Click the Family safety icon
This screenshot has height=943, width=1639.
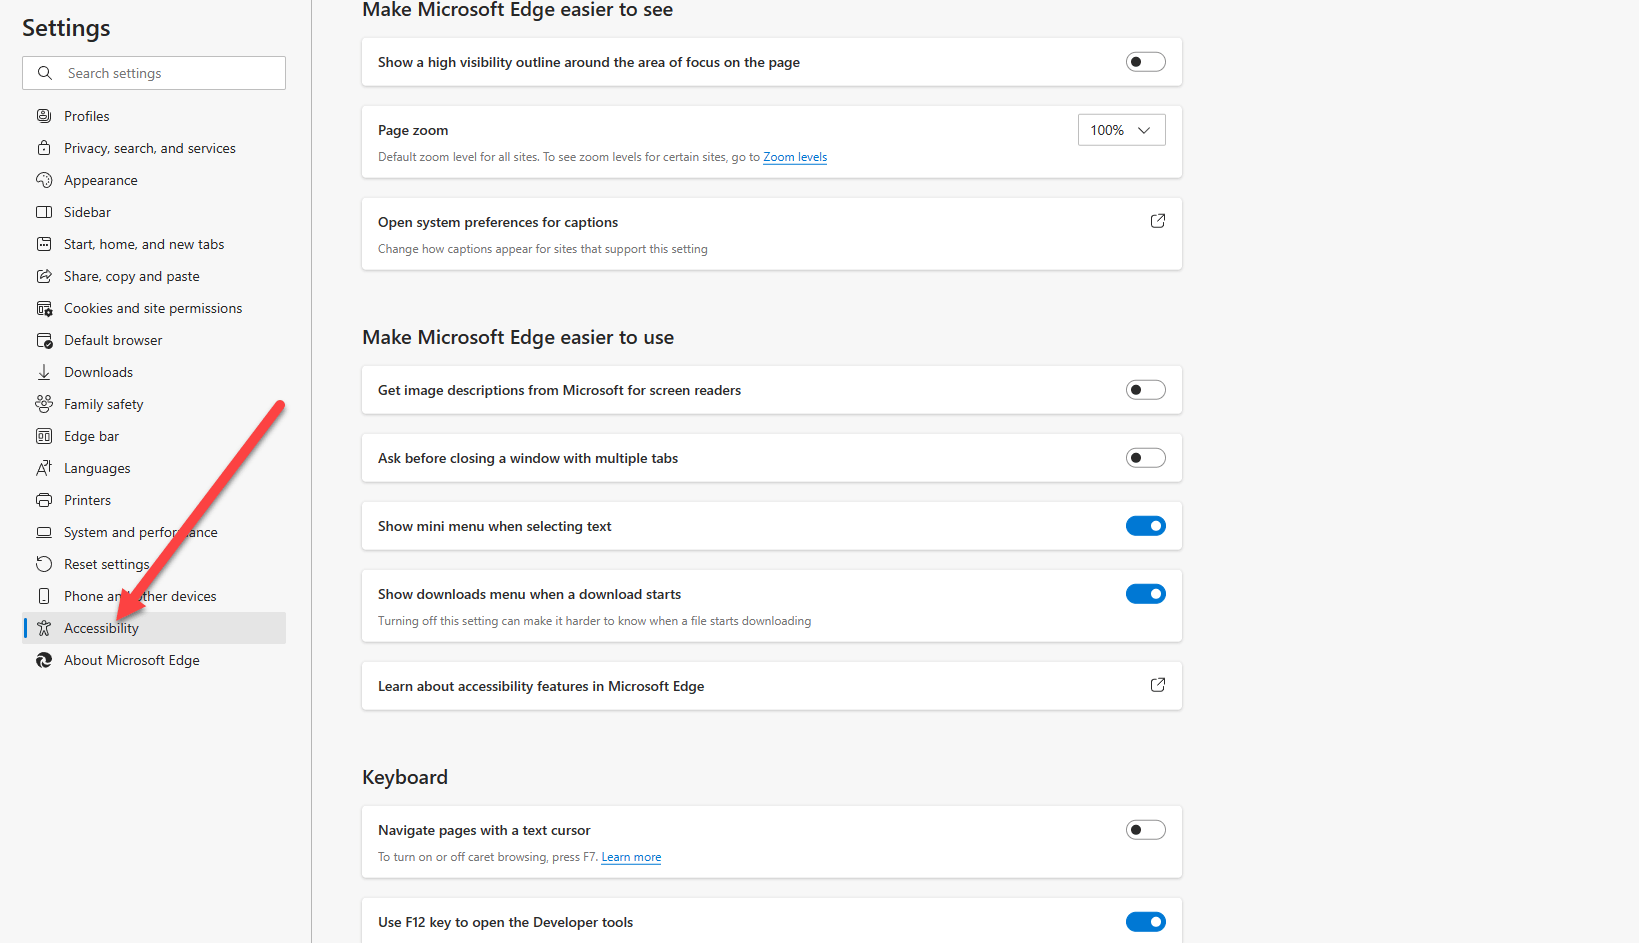pos(44,404)
